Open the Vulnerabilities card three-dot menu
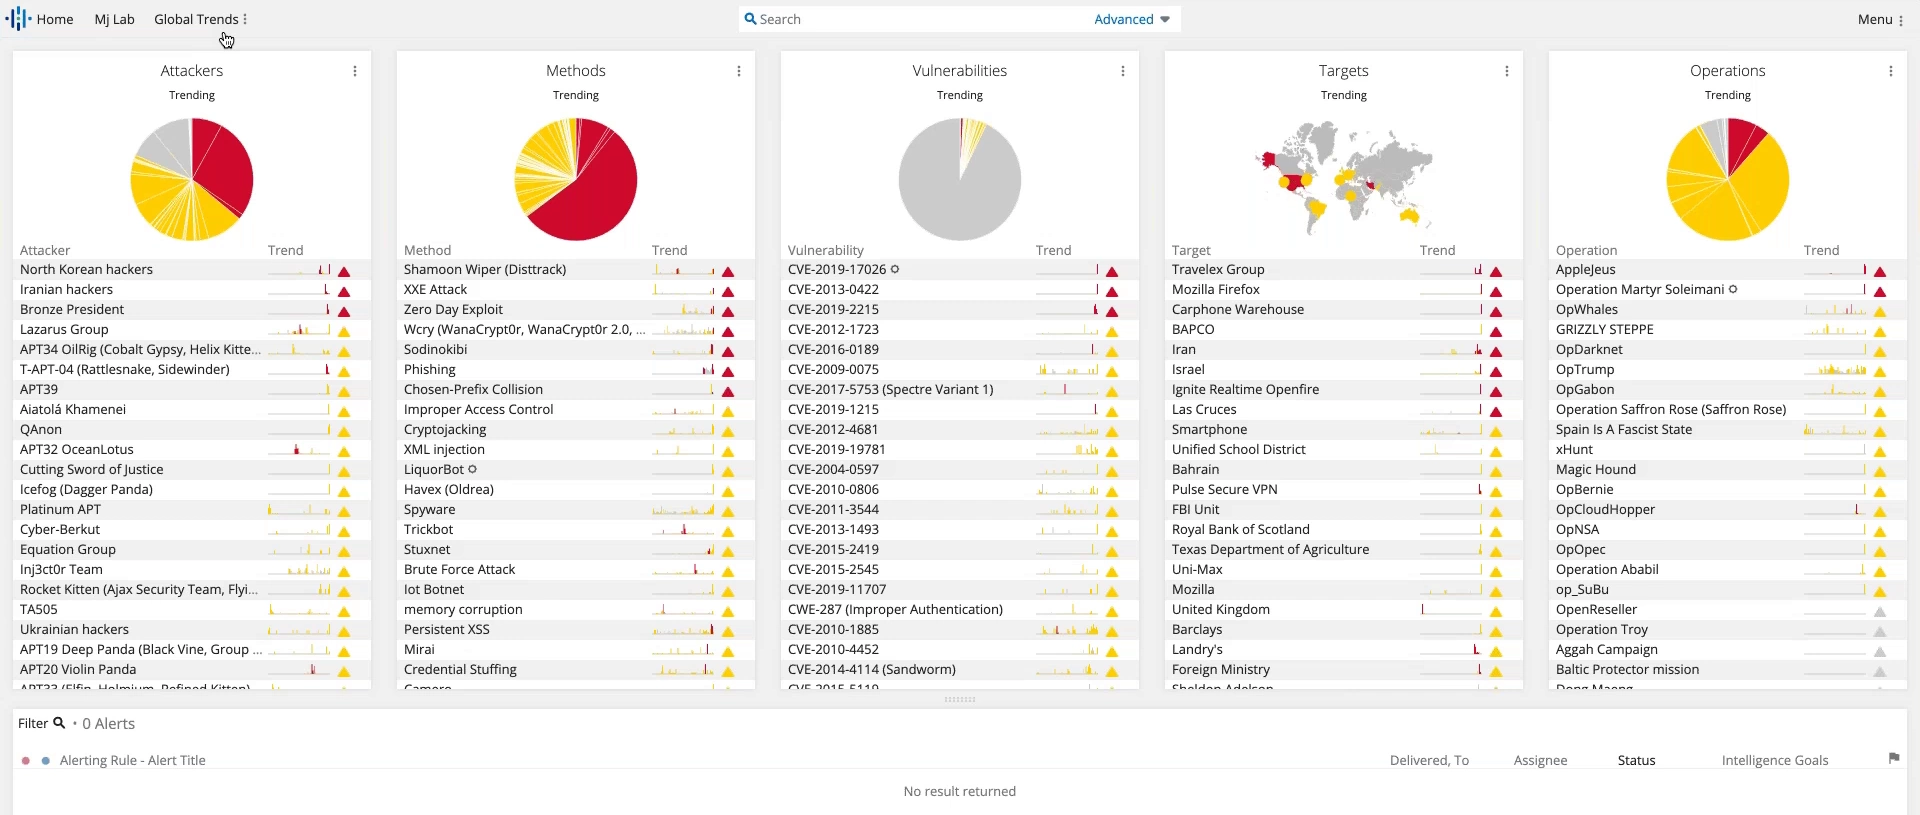Image resolution: width=1920 pixels, height=815 pixels. (x=1123, y=71)
